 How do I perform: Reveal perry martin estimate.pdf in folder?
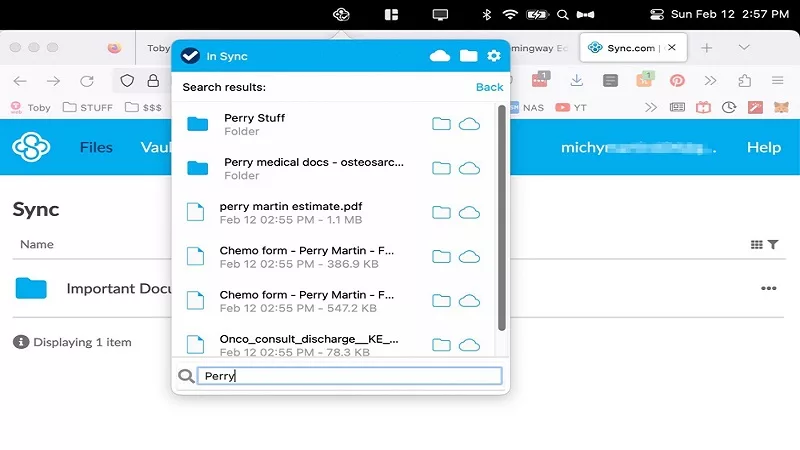point(441,212)
